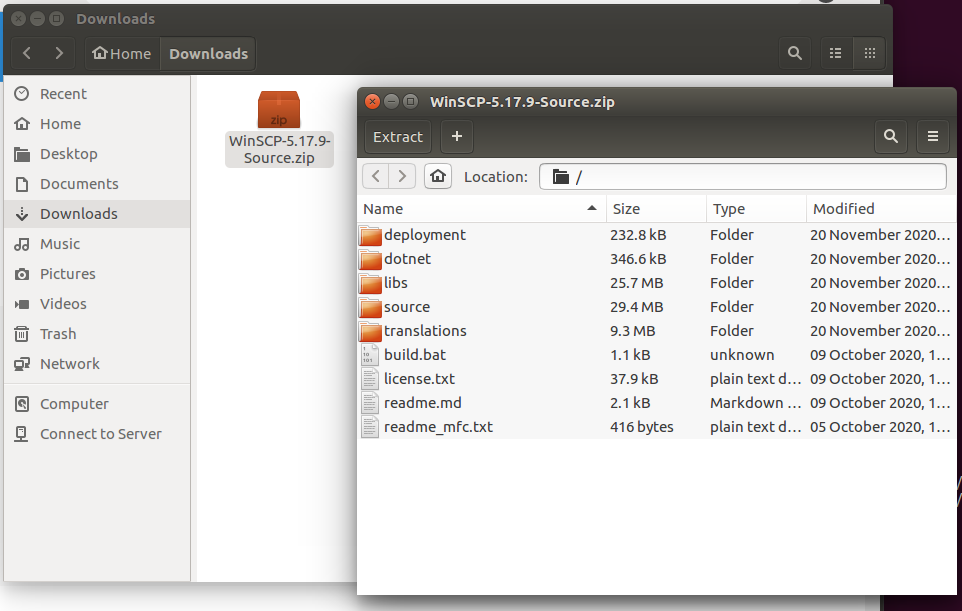This screenshot has width=962, height=611.
Task: Open Desktop in the sidebar
Action: tap(98, 154)
